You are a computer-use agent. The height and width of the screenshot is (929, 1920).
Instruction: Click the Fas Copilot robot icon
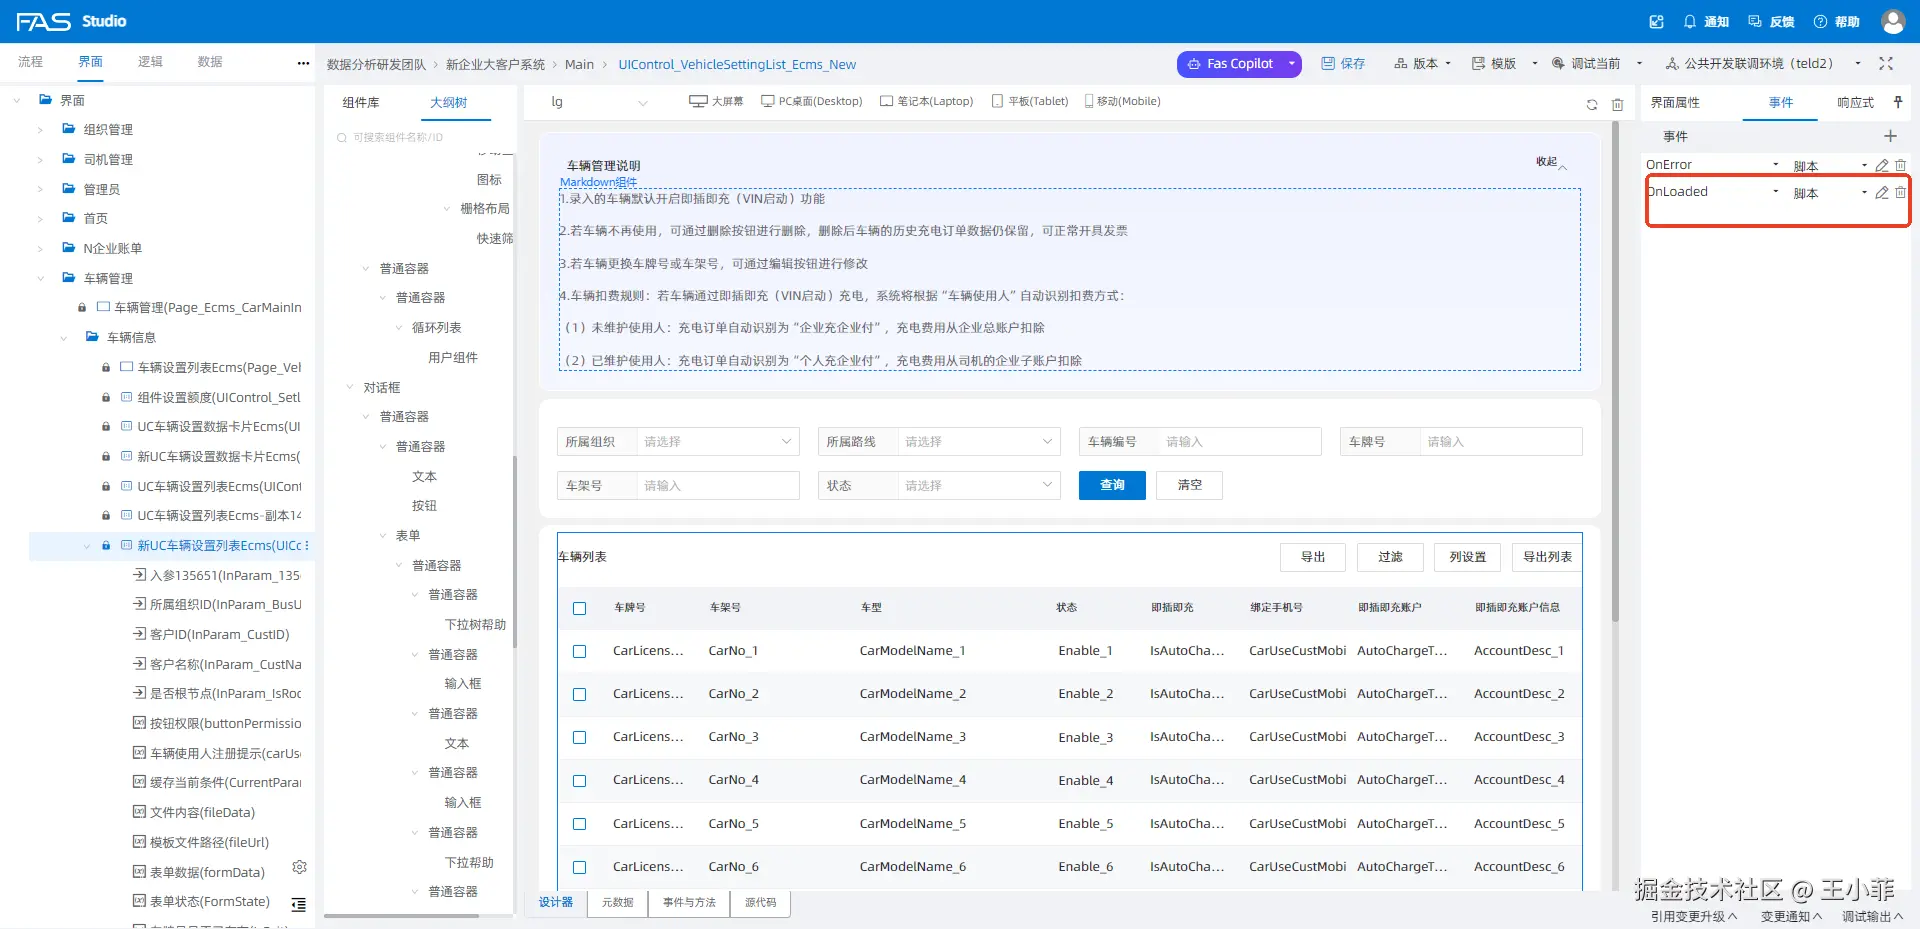[1193, 64]
